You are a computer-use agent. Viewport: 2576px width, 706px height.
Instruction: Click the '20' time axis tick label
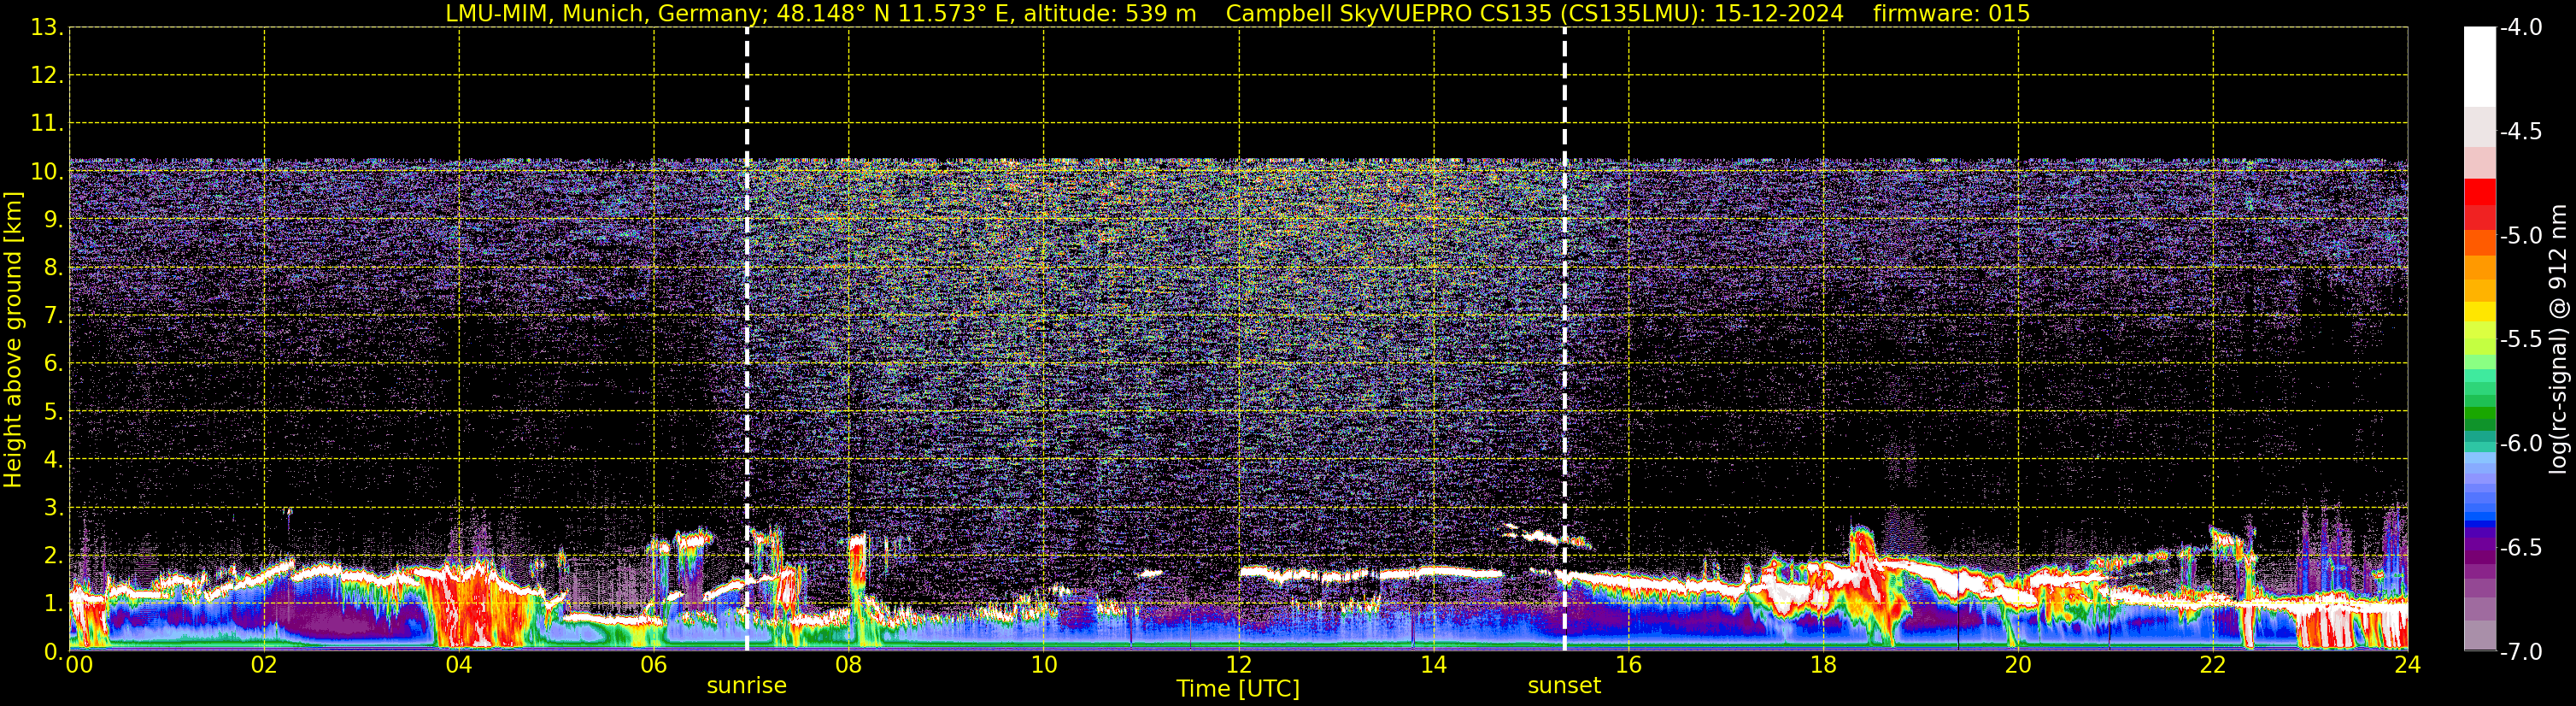2018,664
